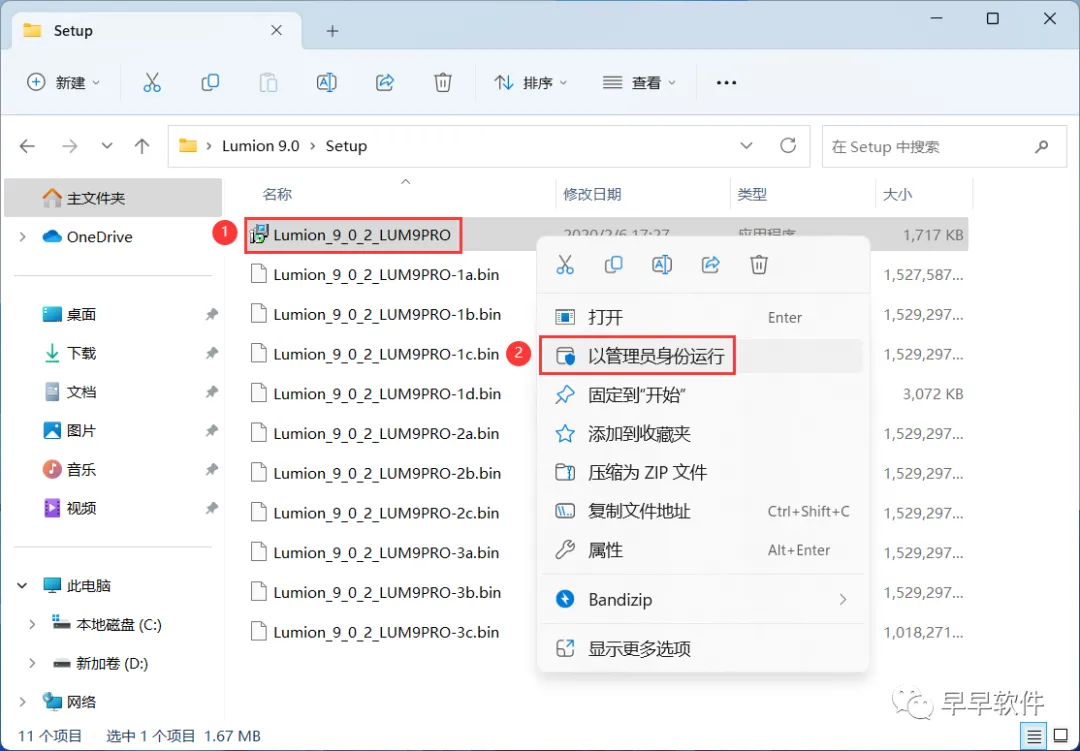1080x751 pixels.
Task: Expand 网络 tree node
Action: click(x=23, y=702)
